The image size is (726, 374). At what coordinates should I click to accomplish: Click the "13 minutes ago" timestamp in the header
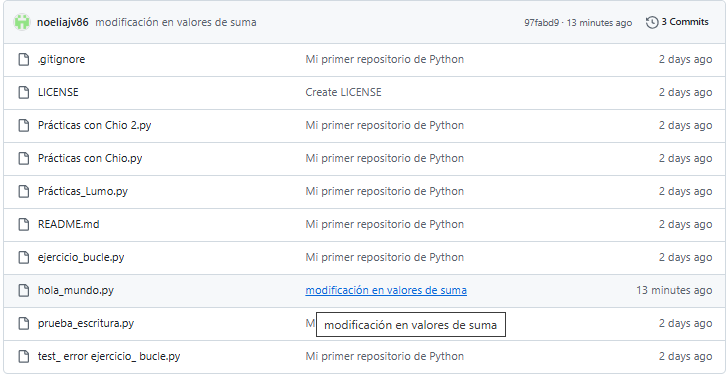point(599,23)
